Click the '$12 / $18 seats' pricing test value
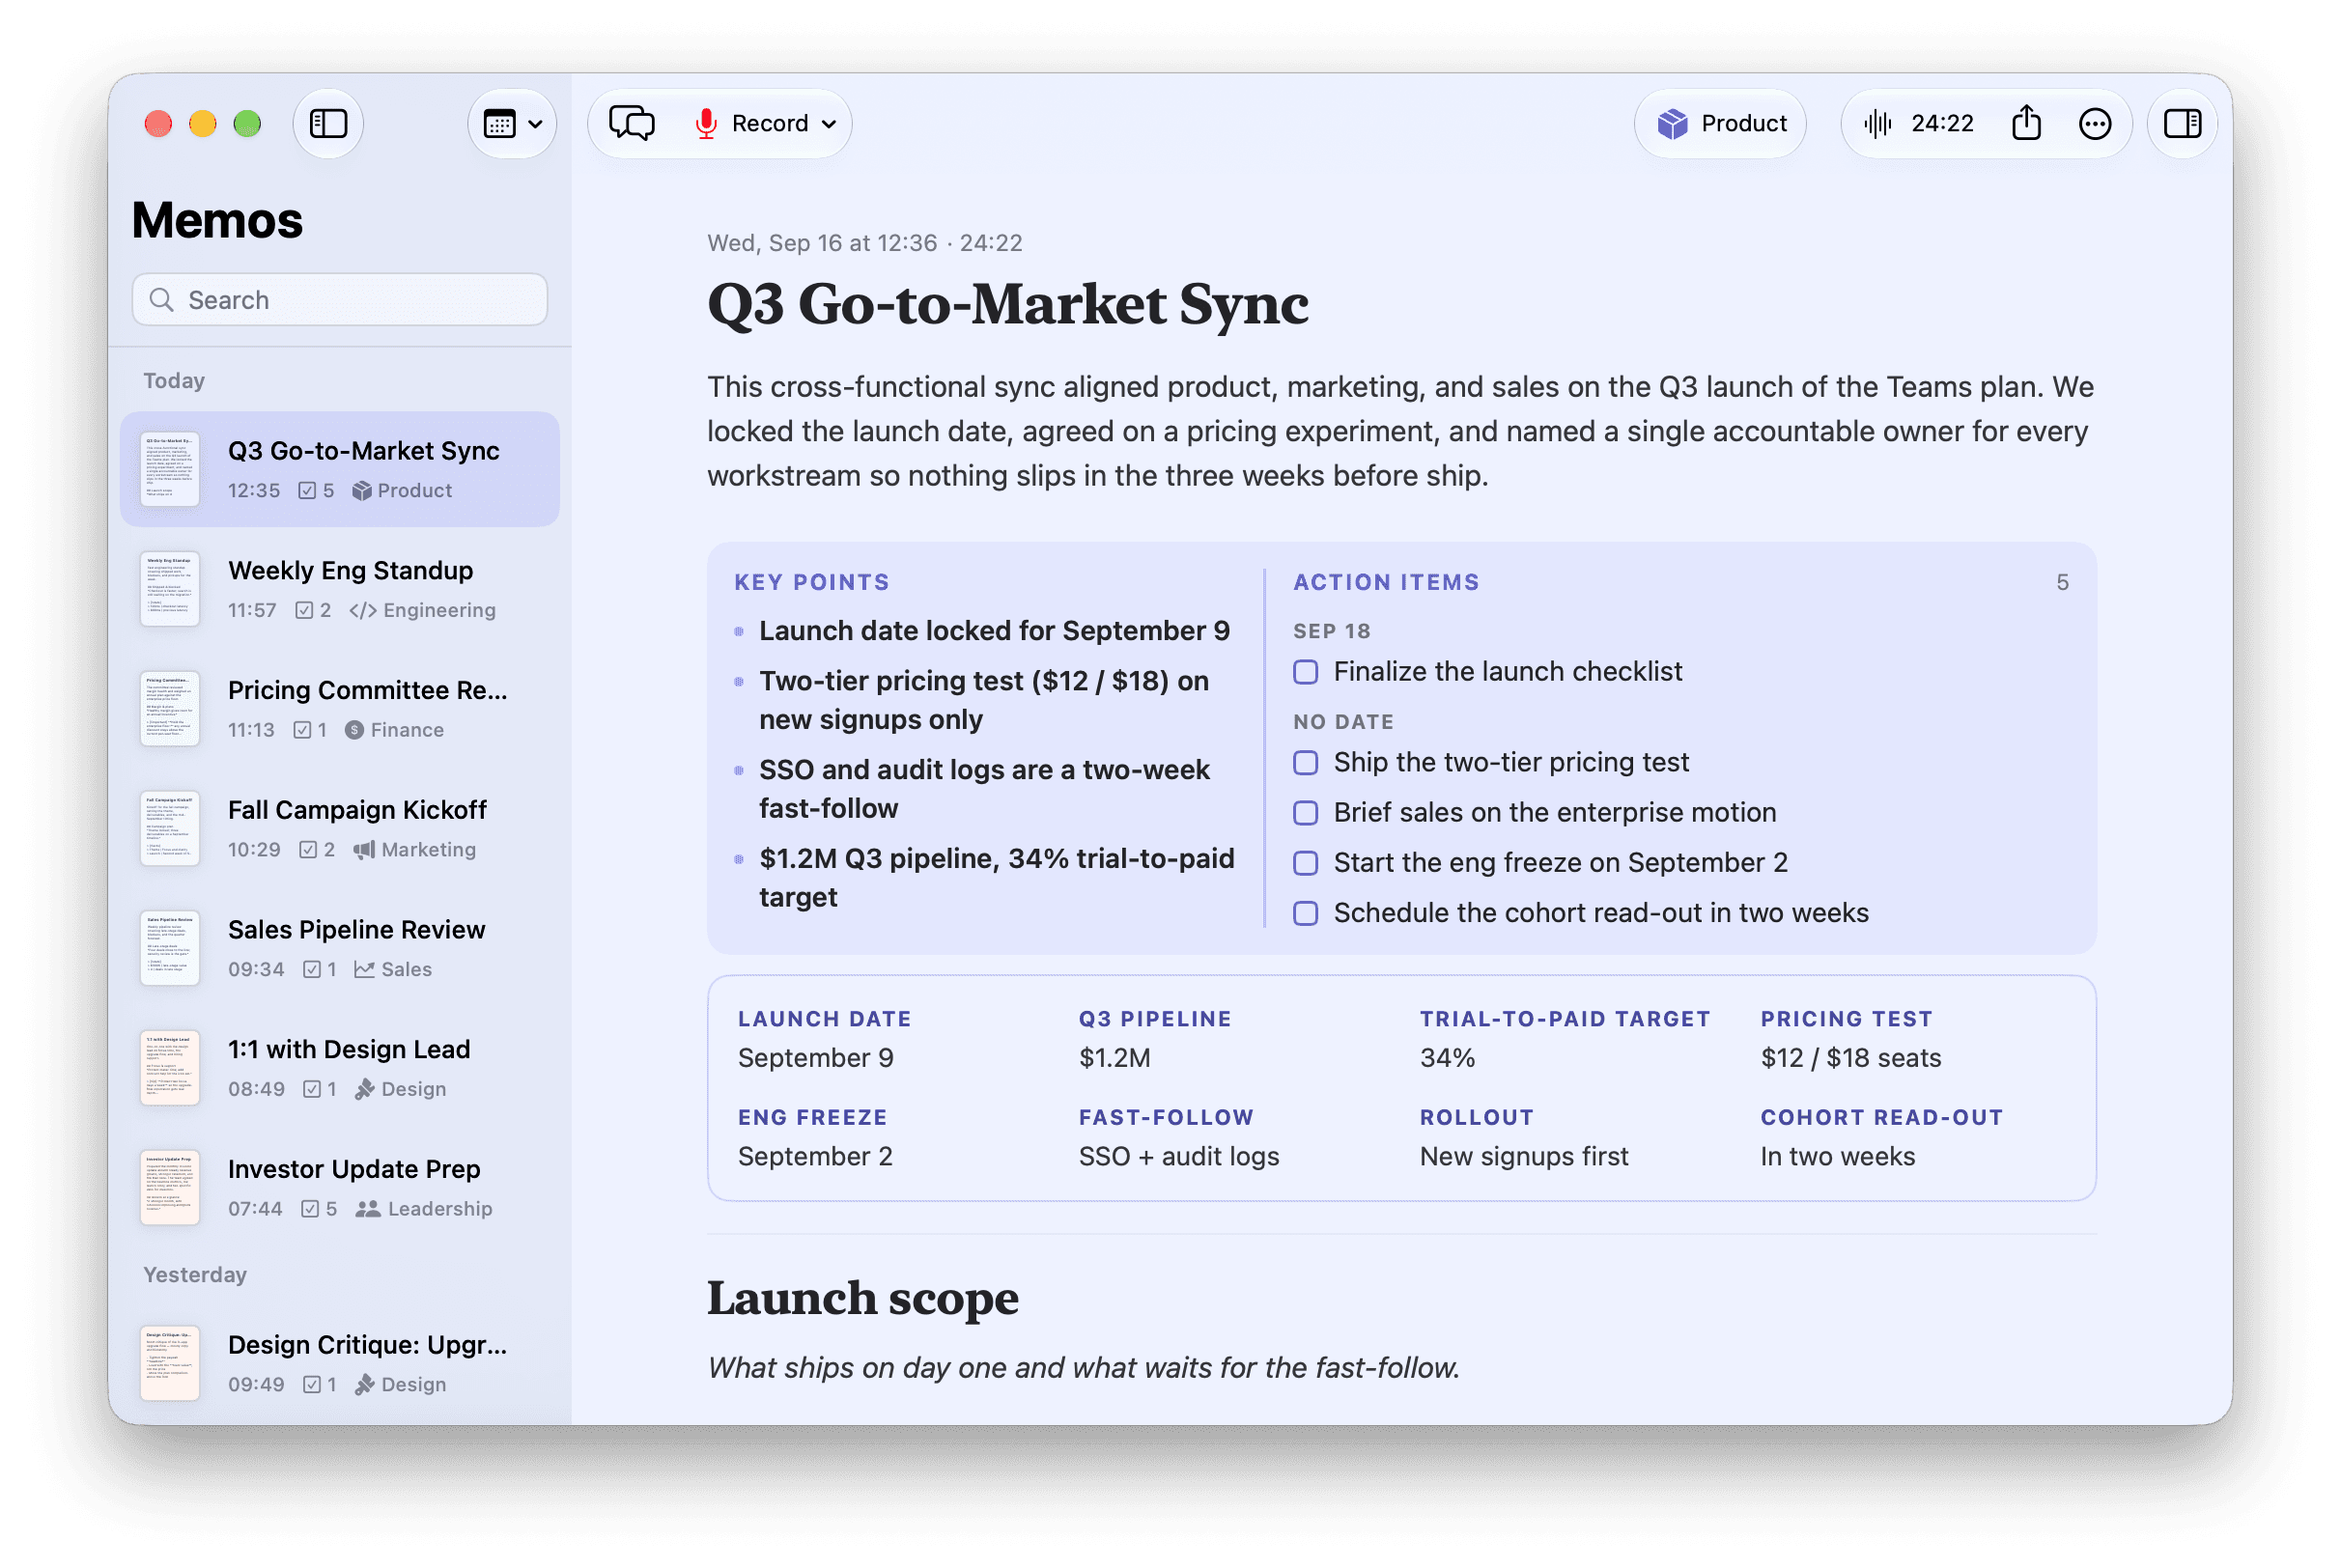Viewport: 2341px width, 1568px height. 1851,1059
